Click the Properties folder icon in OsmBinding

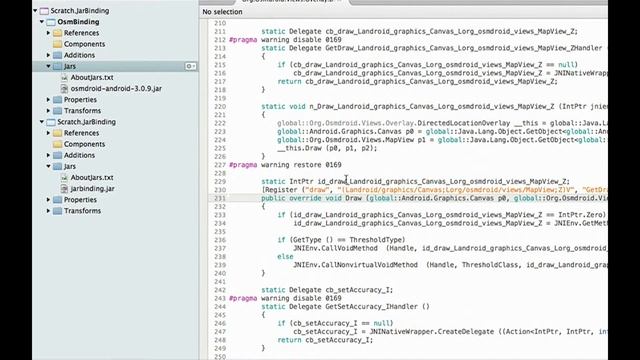pos(58,100)
